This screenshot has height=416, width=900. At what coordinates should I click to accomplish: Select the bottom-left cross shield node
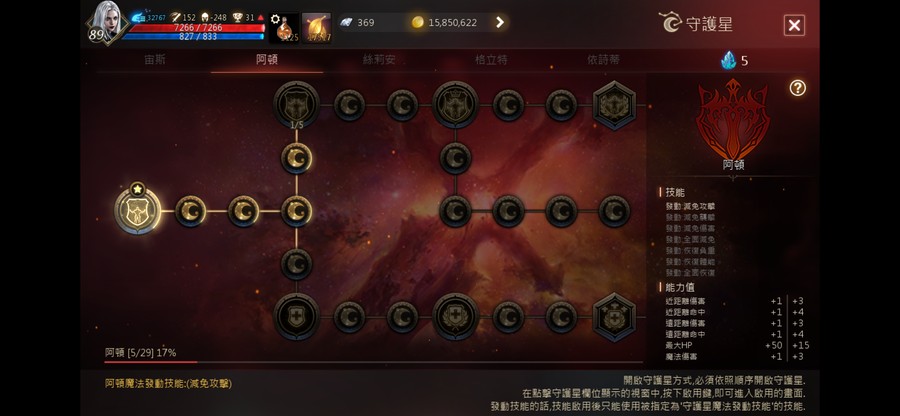pyautogui.click(x=296, y=316)
